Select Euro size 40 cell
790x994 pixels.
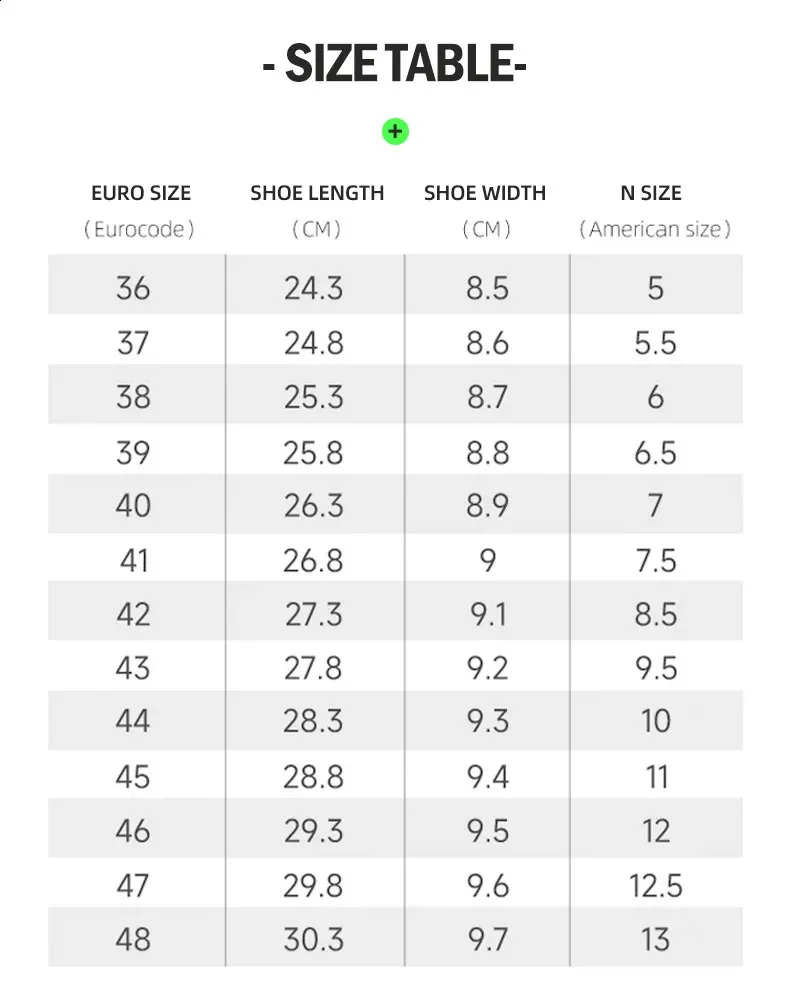[x=134, y=505]
